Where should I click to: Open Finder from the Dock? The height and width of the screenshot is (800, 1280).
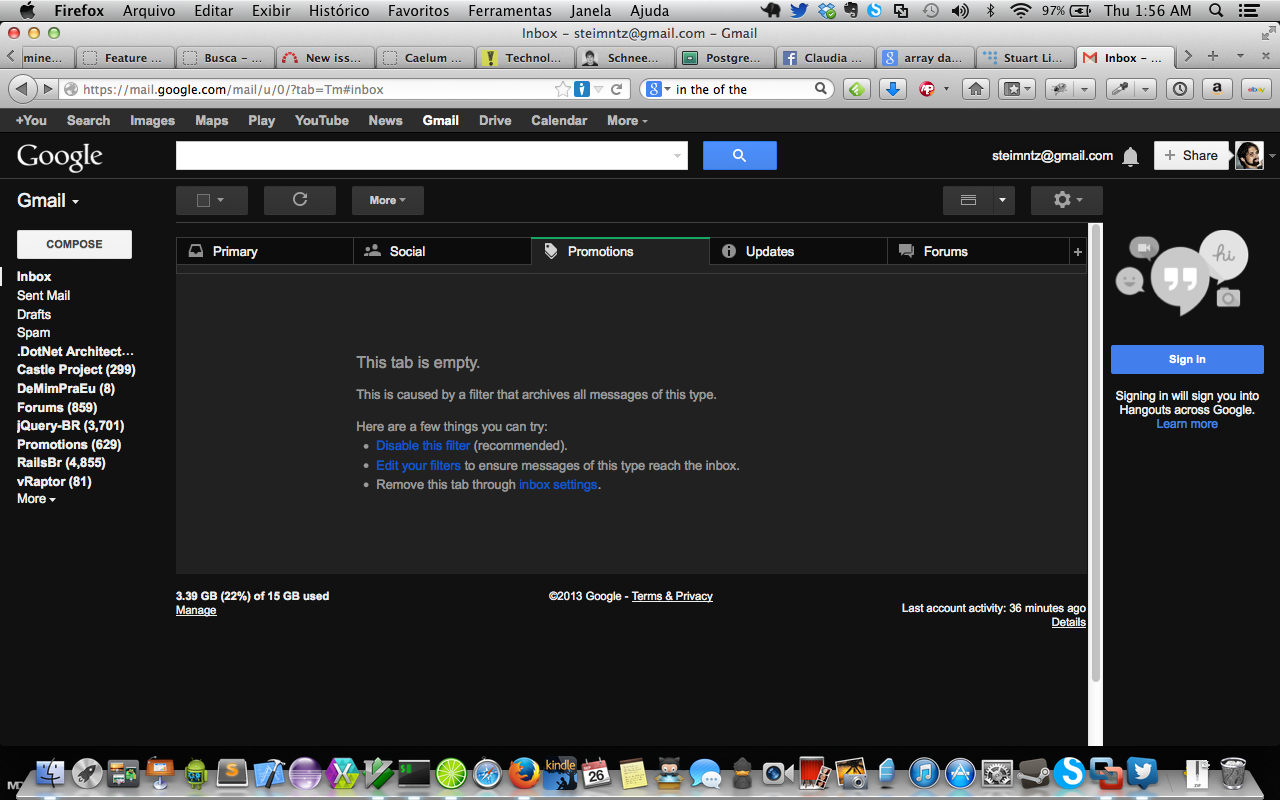click(x=51, y=772)
